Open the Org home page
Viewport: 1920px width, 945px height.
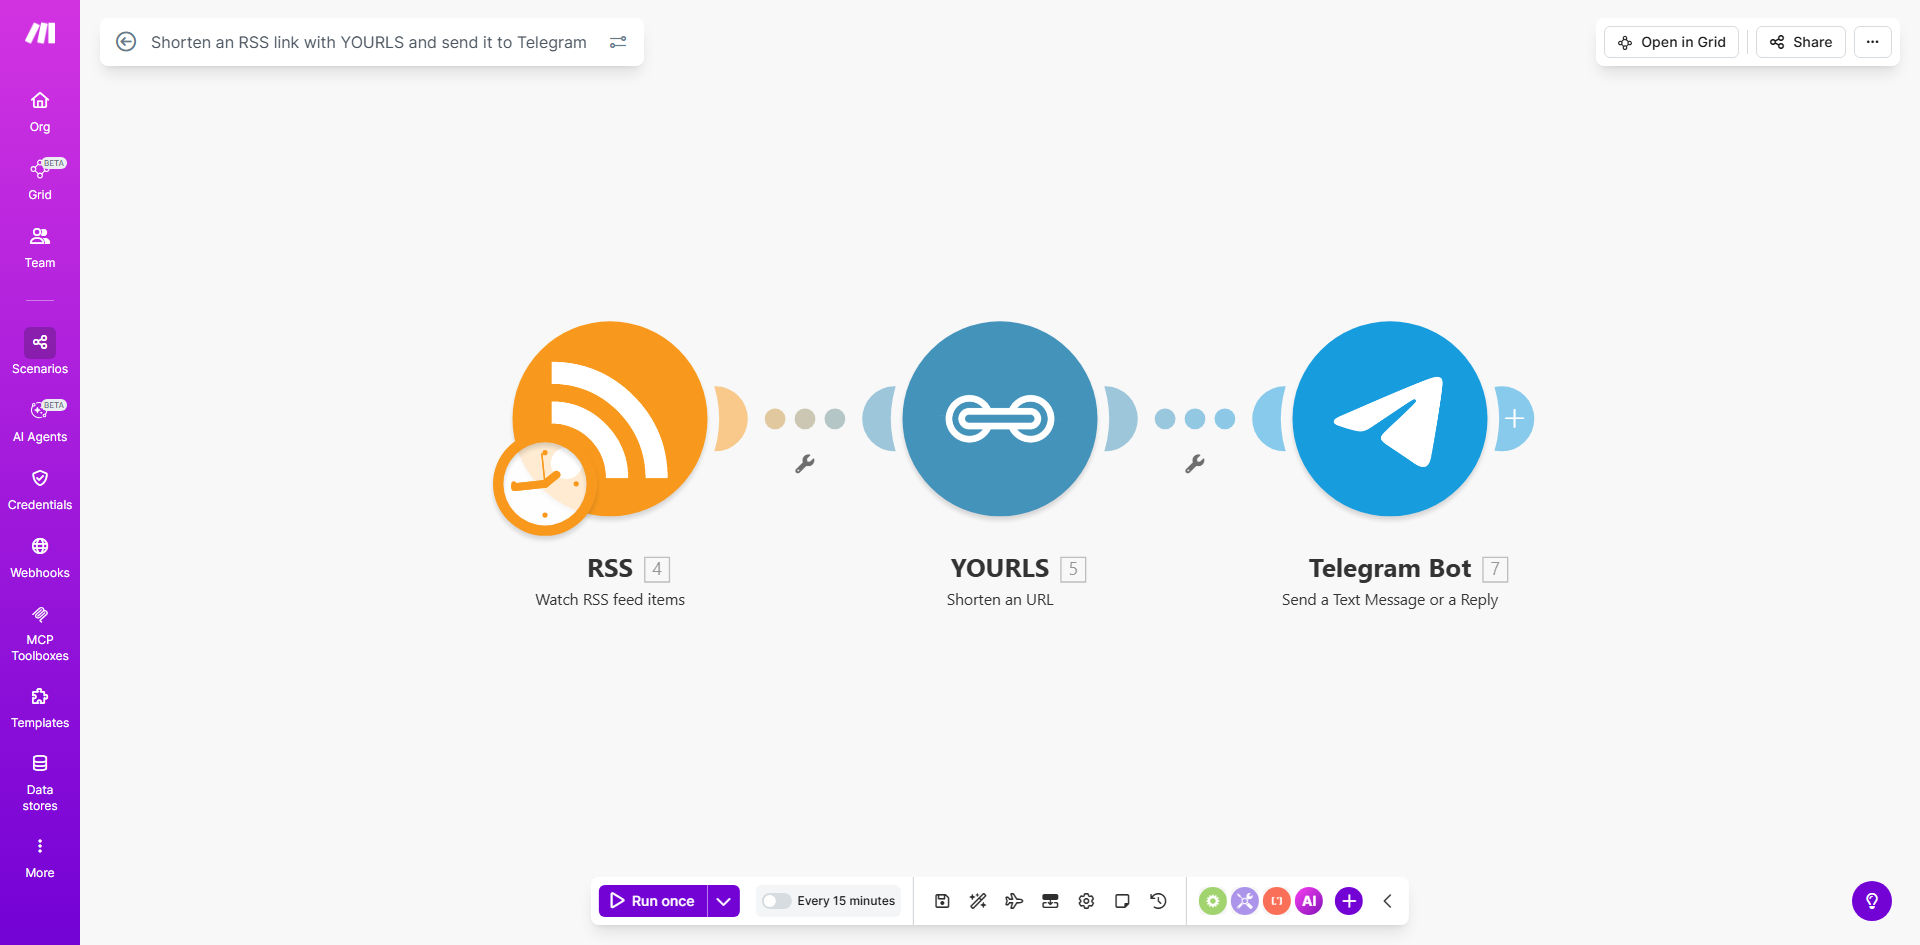pos(40,112)
